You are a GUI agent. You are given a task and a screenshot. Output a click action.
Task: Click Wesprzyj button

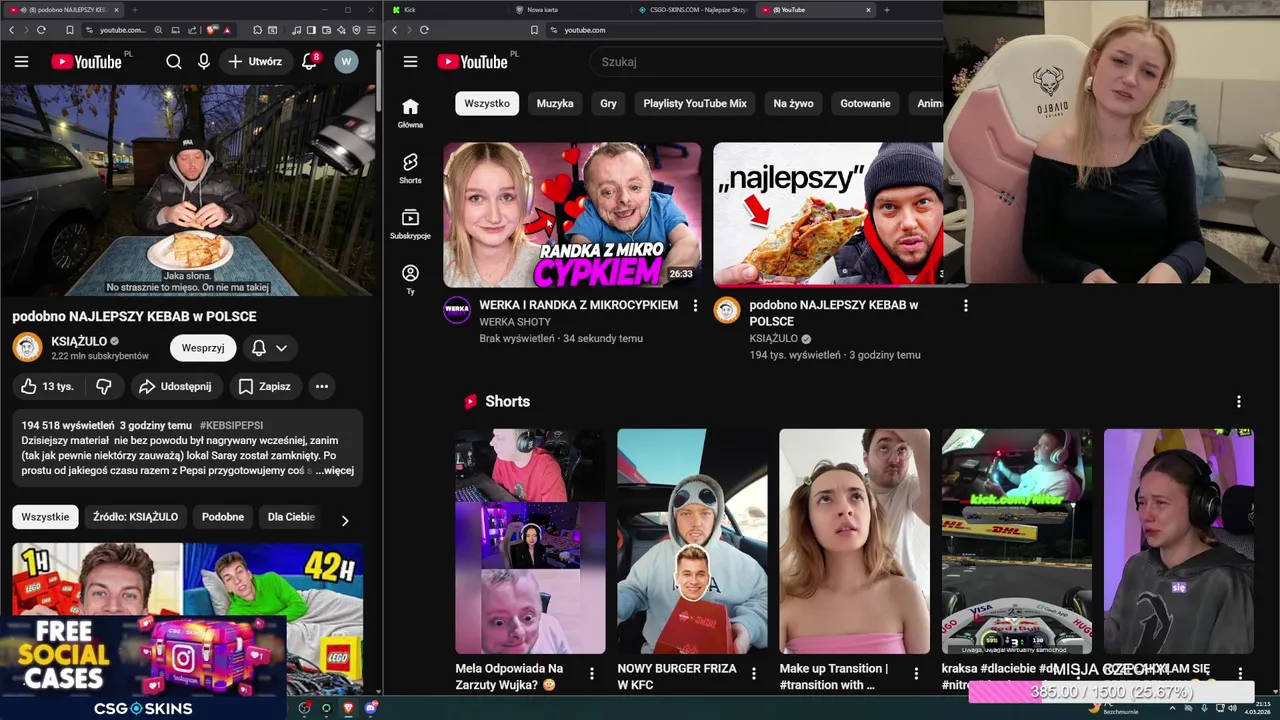pyautogui.click(x=203, y=348)
